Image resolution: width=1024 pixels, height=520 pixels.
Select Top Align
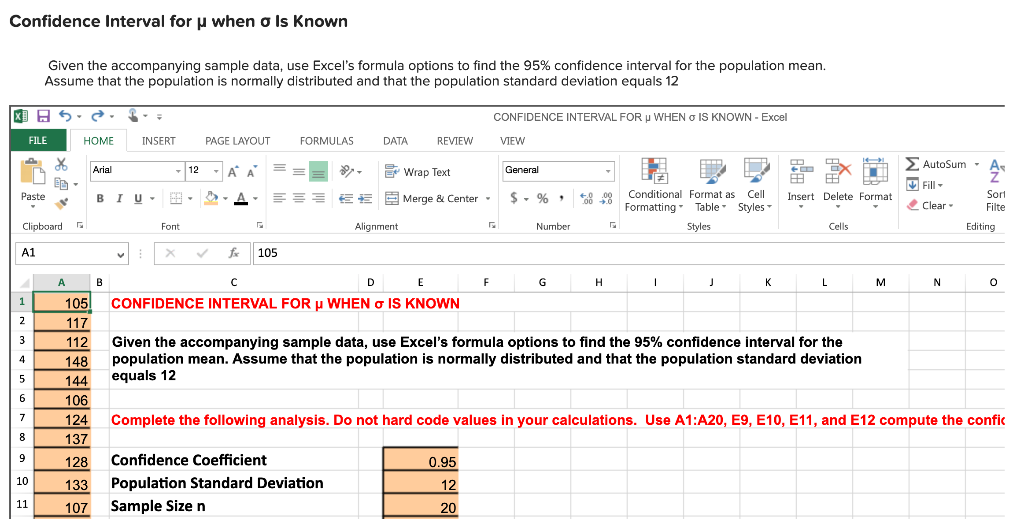[x=280, y=169]
